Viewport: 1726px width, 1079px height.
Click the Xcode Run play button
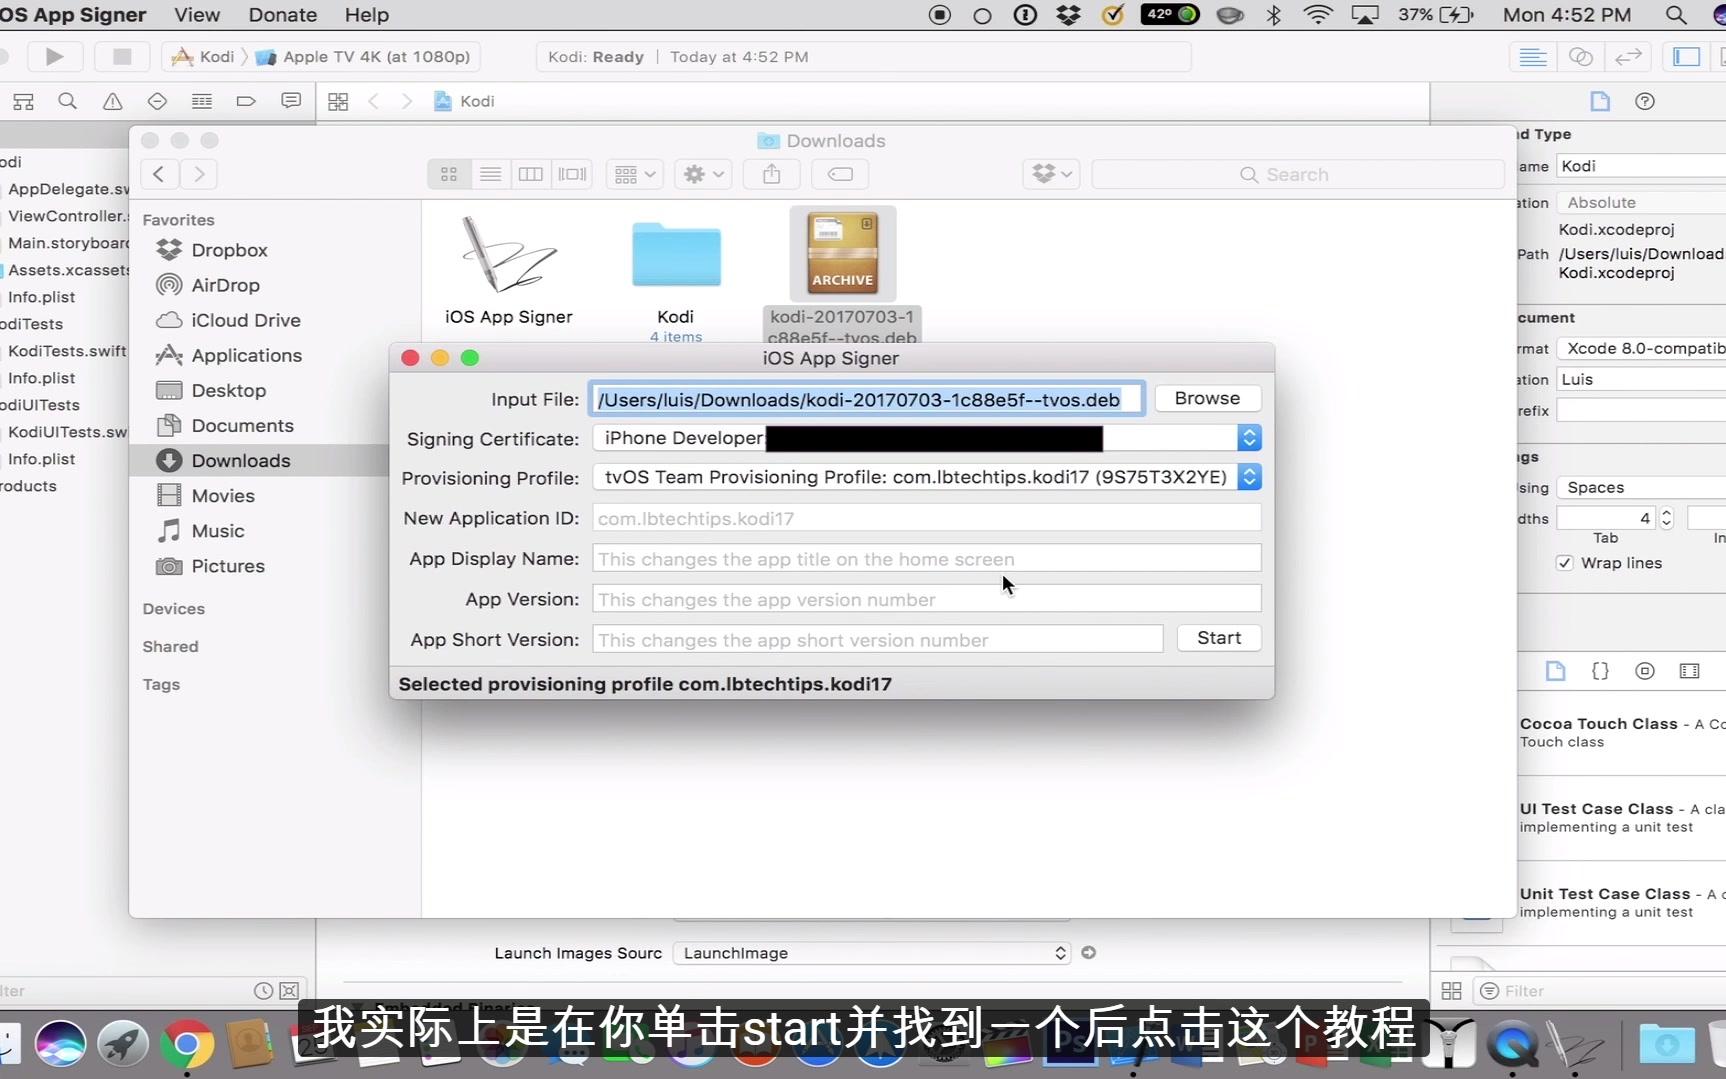pyautogui.click(x=54, y=57)
